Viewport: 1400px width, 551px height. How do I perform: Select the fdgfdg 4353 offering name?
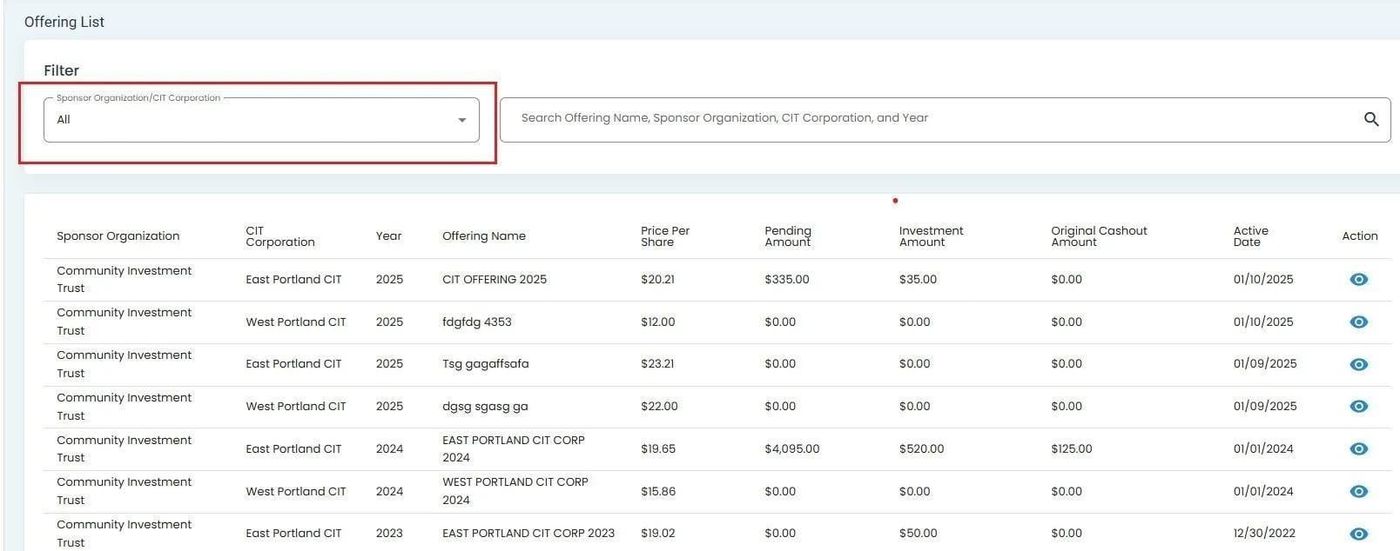[x=477, y=322]
